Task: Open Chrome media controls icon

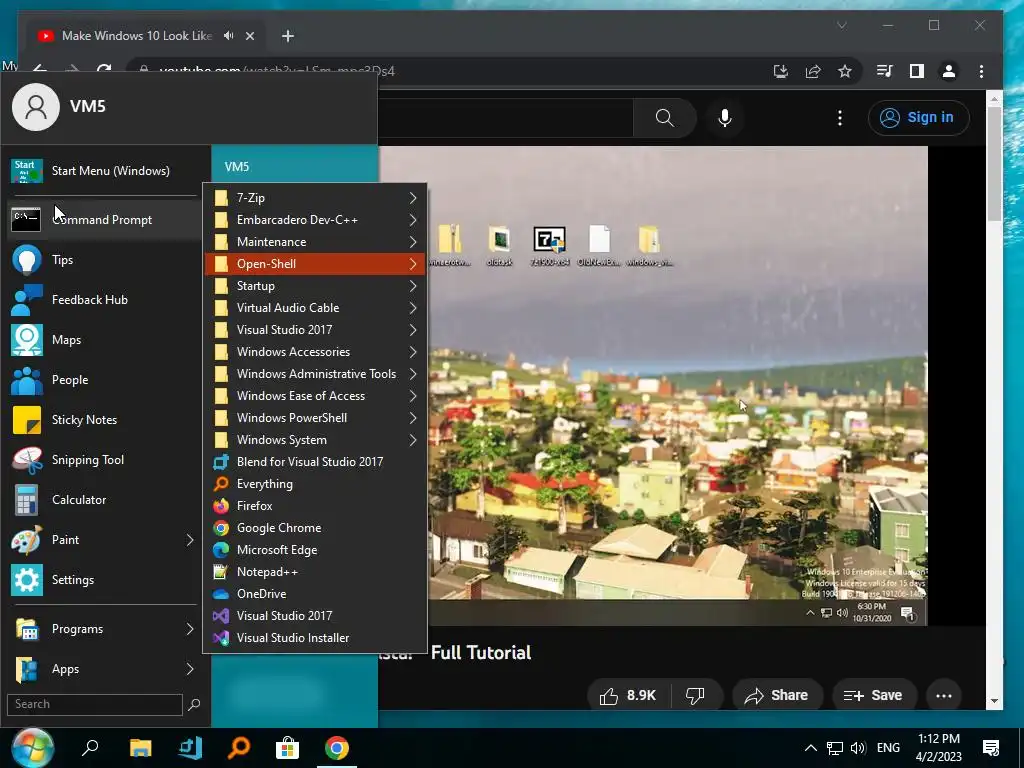Action: (884, 71)
